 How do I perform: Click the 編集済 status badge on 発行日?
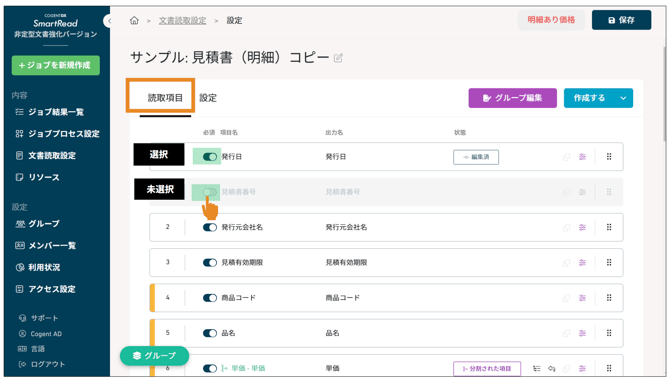pyautogui.click(x=476, y=157)
